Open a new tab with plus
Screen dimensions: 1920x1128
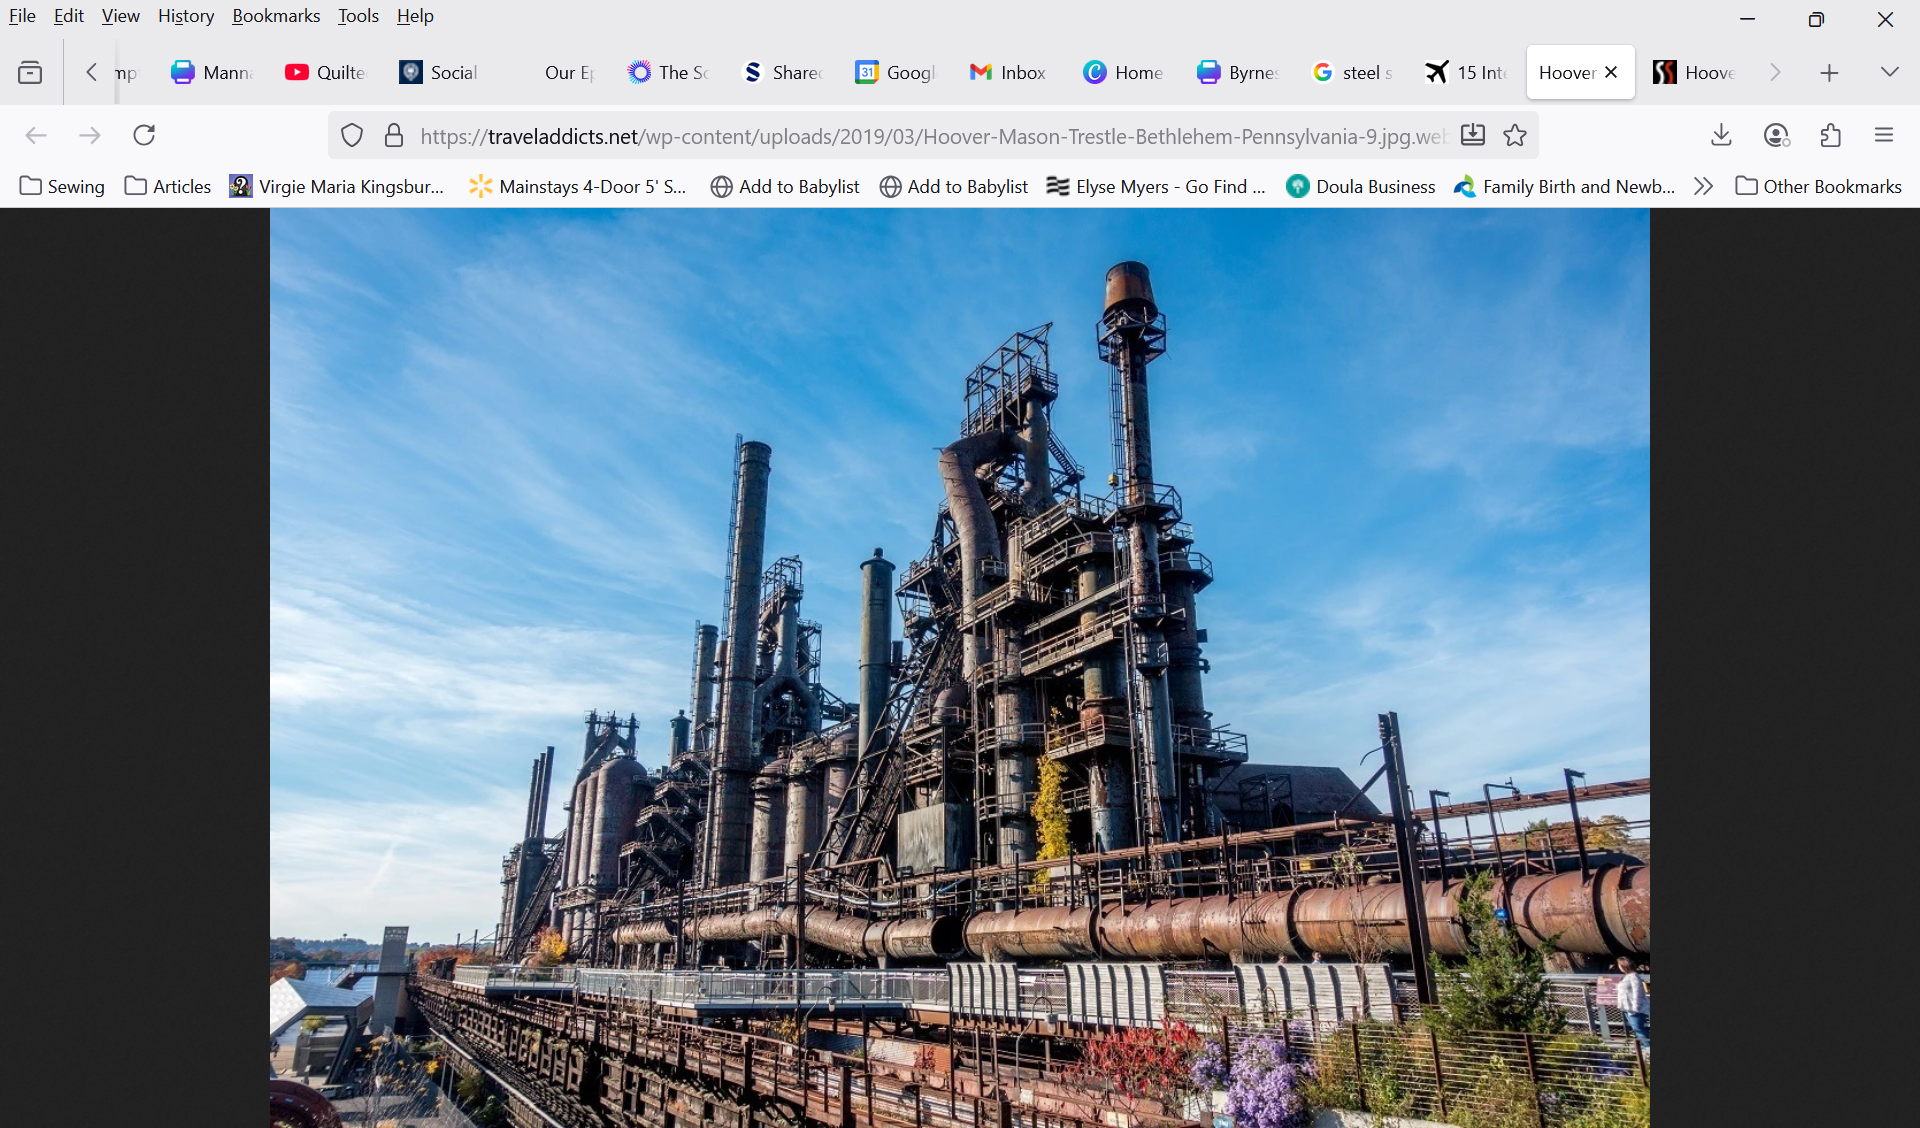pos(1829,72)
